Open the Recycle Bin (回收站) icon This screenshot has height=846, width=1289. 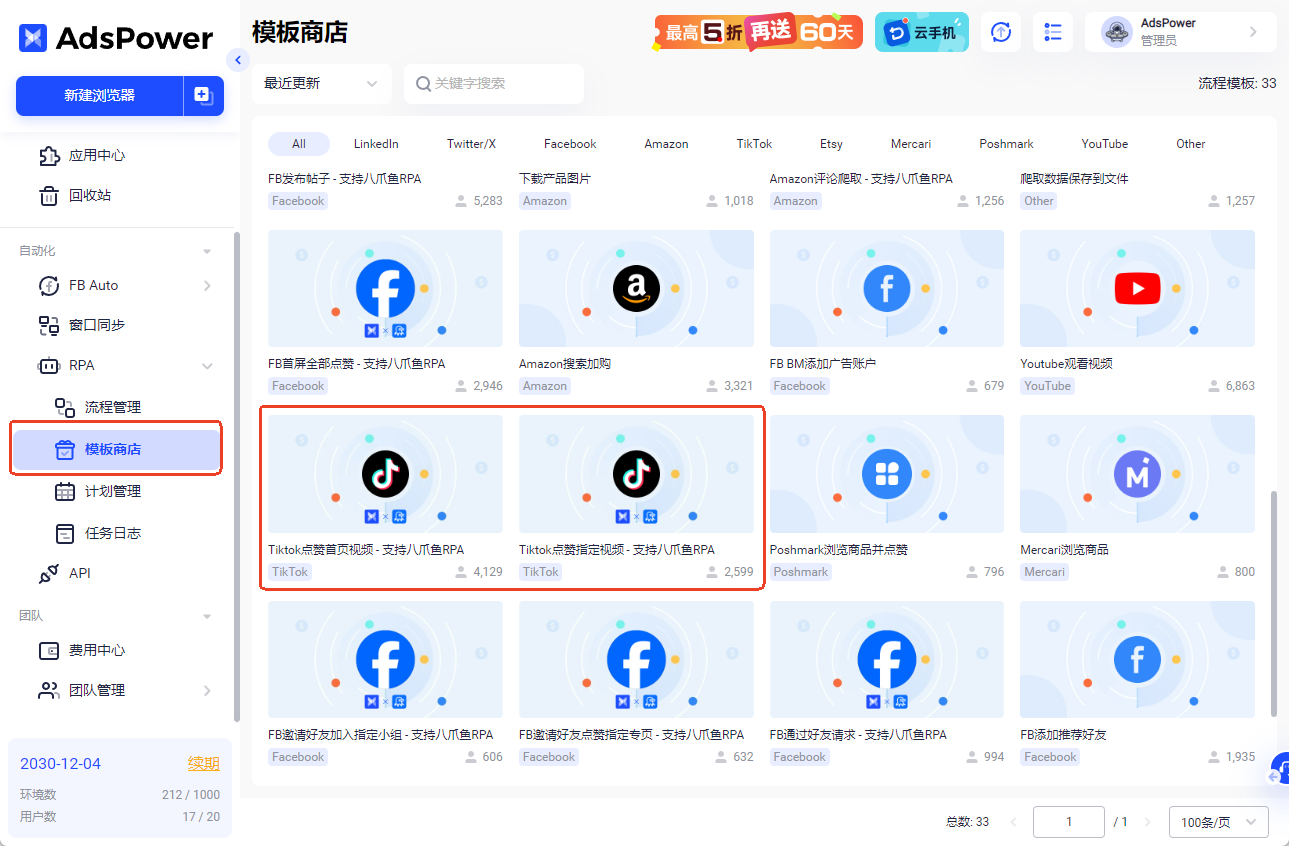click(x=49, y=195)
